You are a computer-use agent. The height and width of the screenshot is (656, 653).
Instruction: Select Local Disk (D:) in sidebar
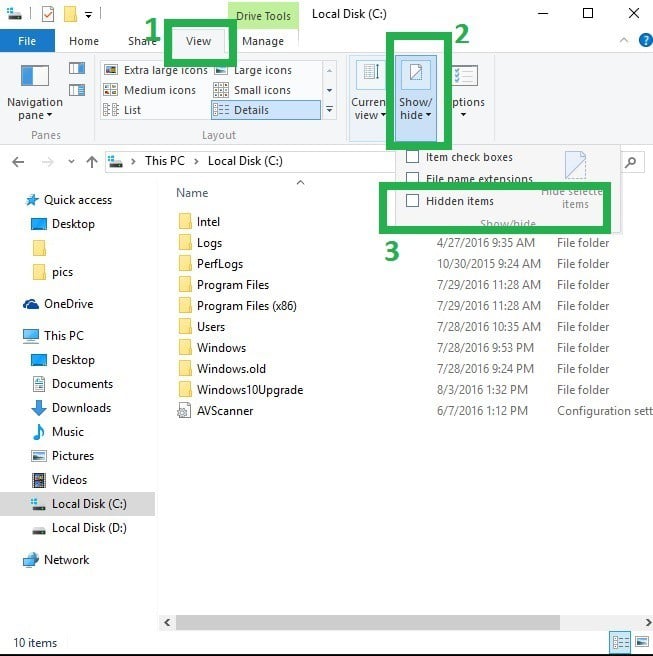(90, 528)
